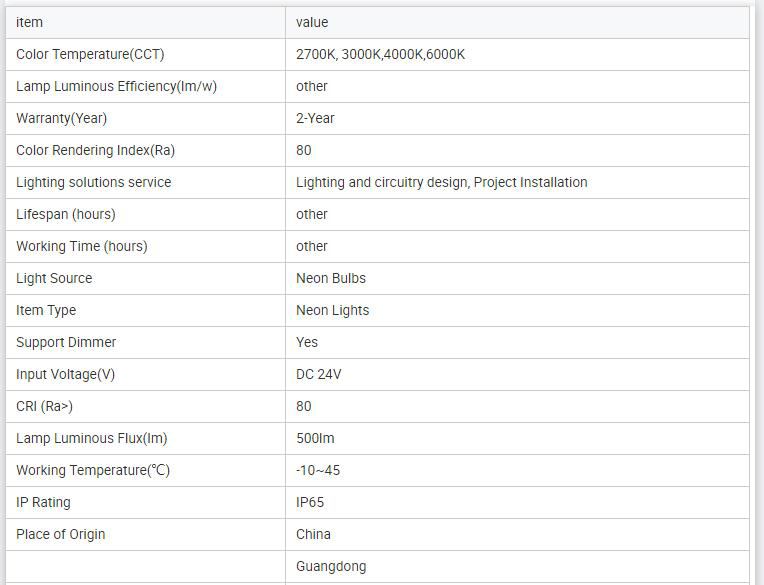
Task: Select the "IP65" rating value
Action: (x=310, y=503)
